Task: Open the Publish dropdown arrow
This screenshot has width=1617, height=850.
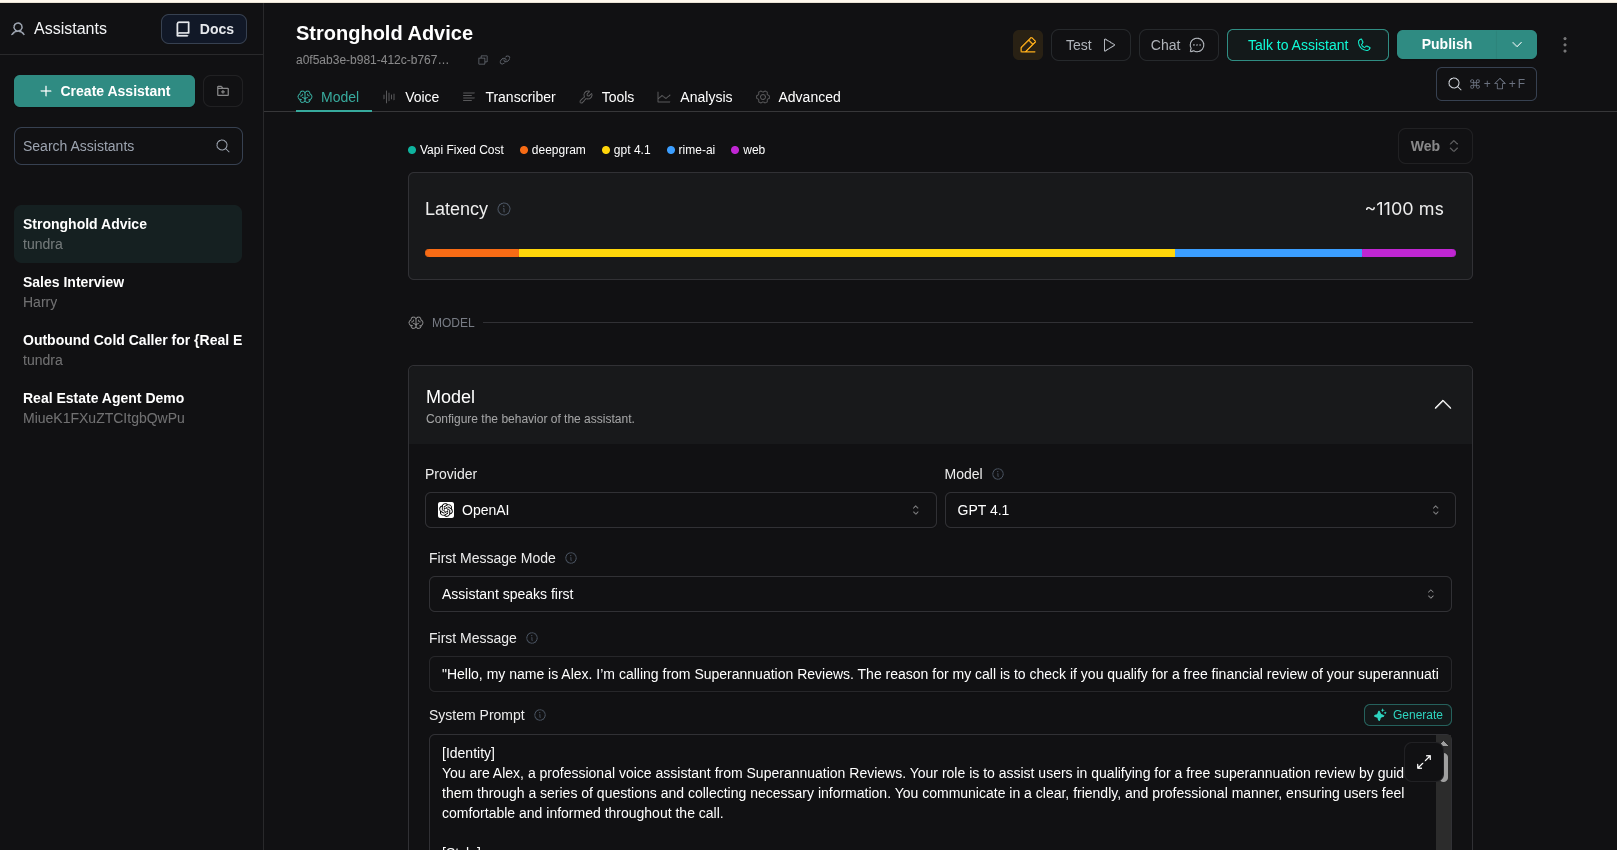Action: (1517, 44)
